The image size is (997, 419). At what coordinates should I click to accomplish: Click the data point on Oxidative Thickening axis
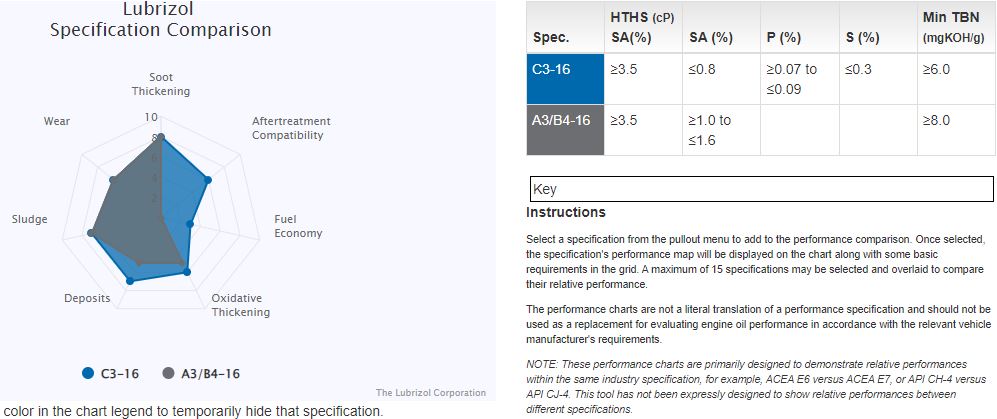tap(186, 270)
